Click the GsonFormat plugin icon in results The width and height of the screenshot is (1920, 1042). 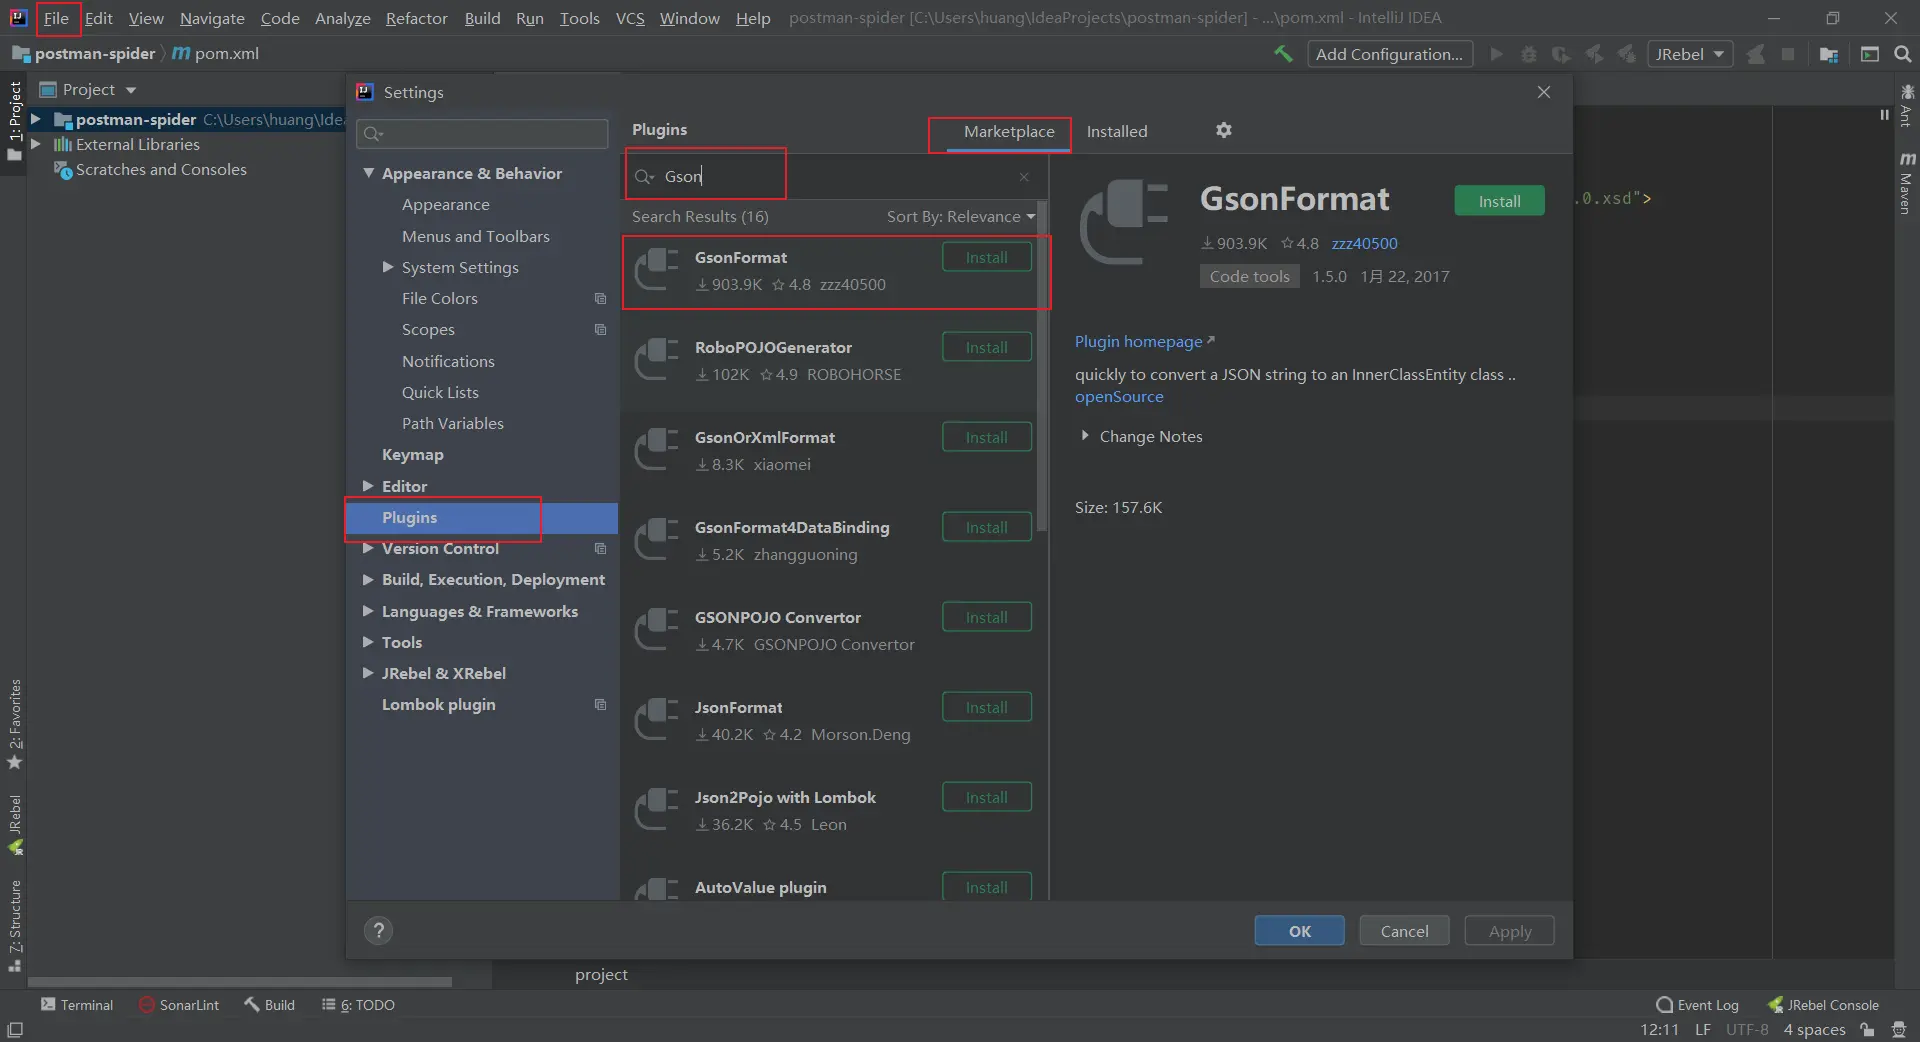point(657,270)
